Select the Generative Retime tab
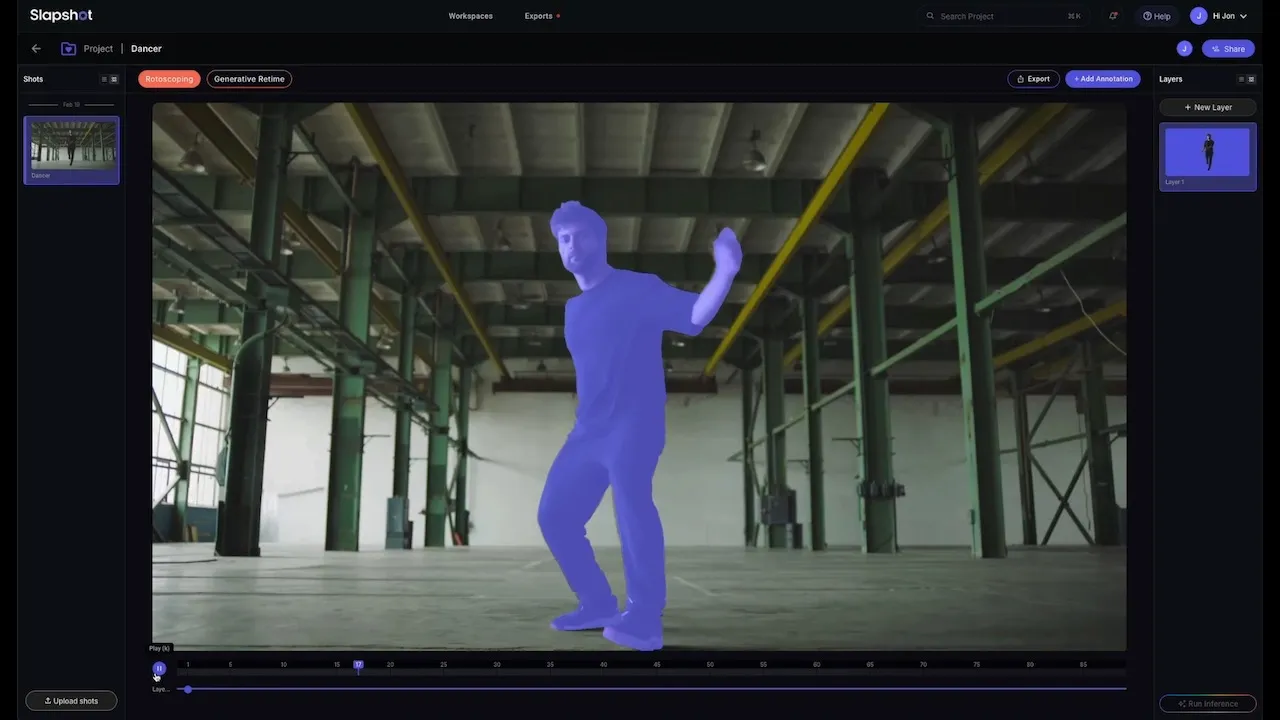This screenshot has width=1280, height=720. pyautogui.click(x=249, y=79)
